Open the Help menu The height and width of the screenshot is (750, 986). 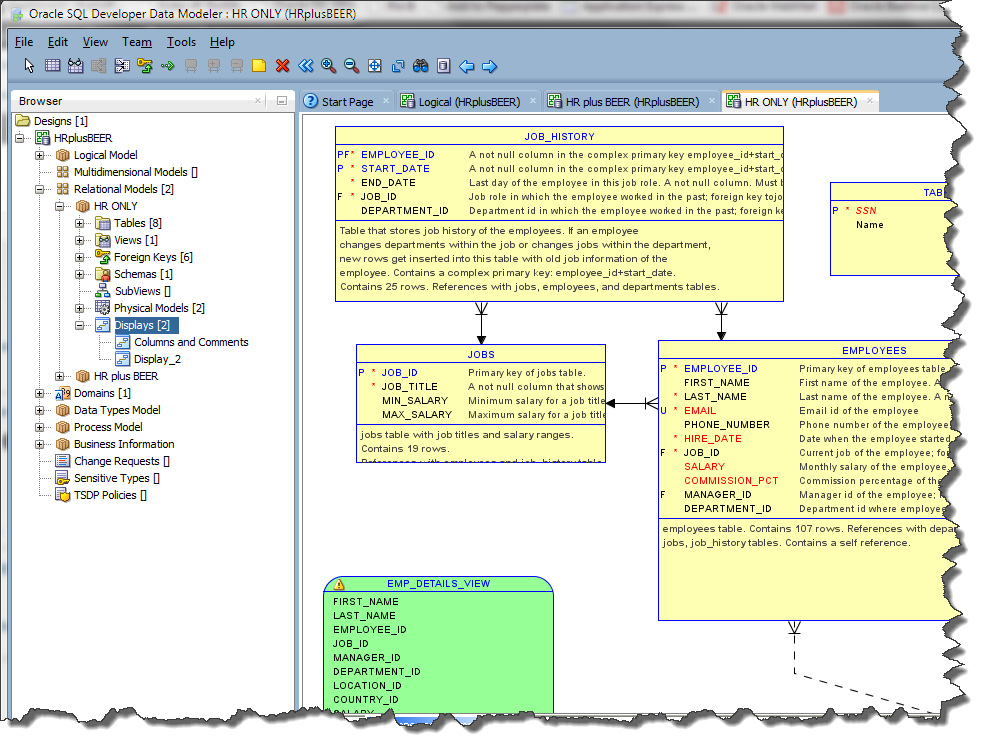pos(222,41)
